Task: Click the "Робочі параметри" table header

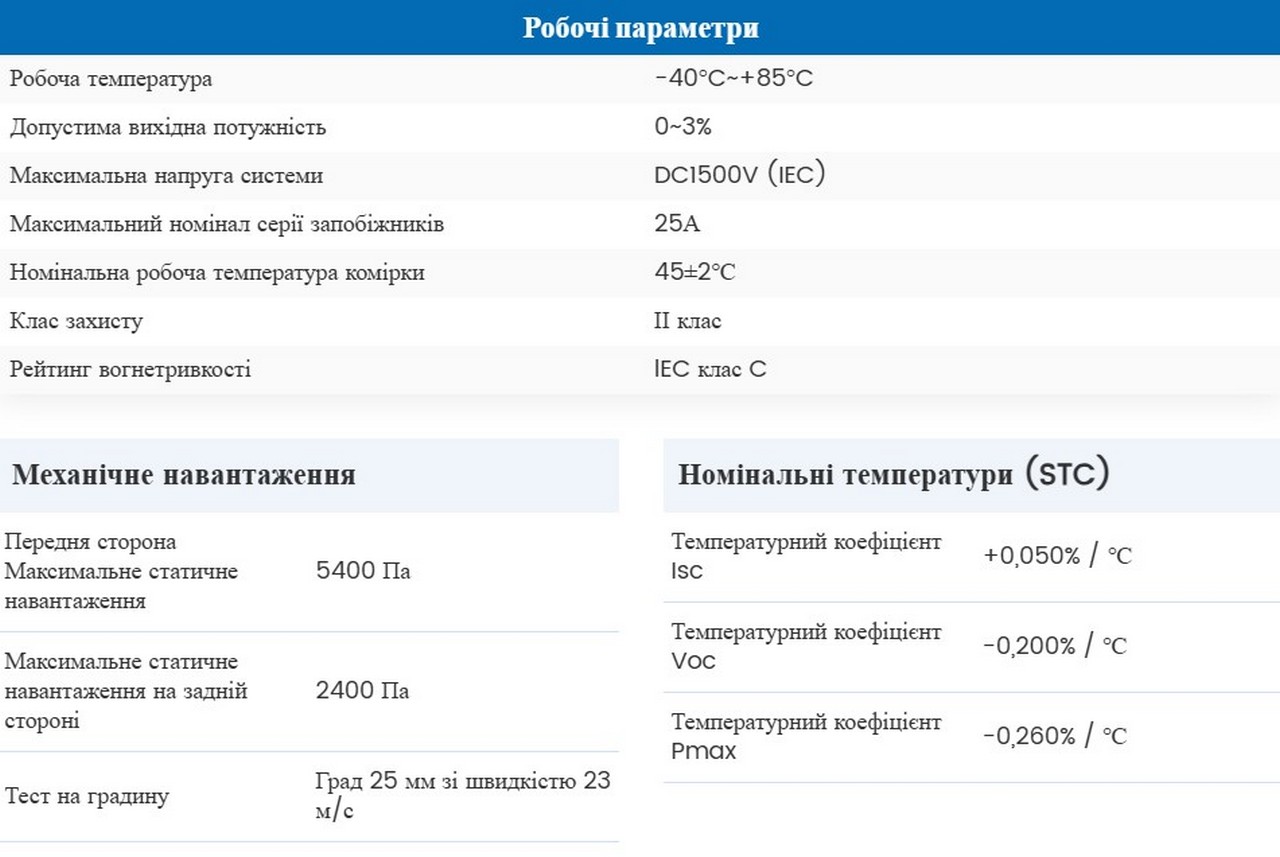Action: (x=640, y=28)
